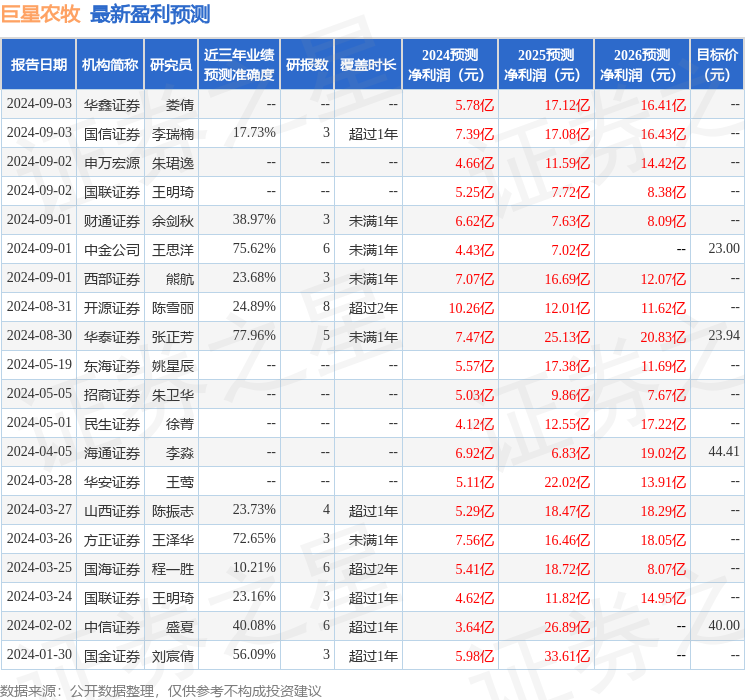This screenshot has height=700, width=745.
Task: Click 山西证券 institution cell
Action: (x=112, y=511)
